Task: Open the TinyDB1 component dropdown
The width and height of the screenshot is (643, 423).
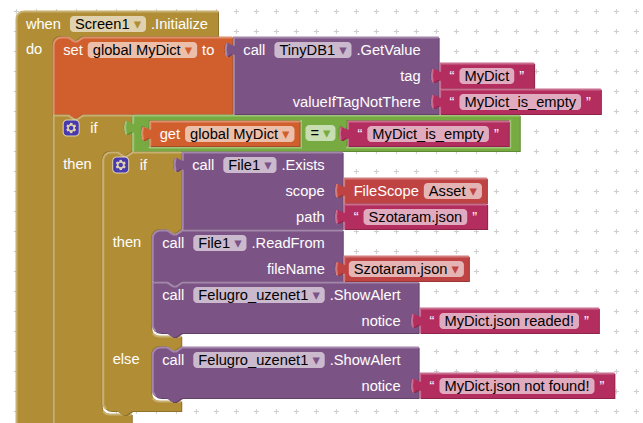Action: coord(313,50)
